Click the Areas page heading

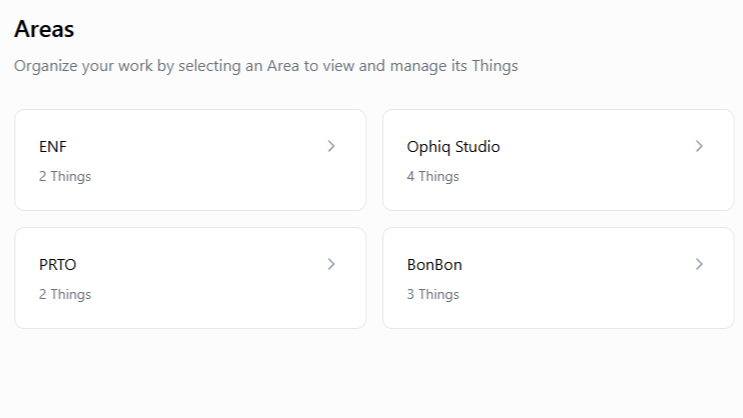[x=44, y=29]
